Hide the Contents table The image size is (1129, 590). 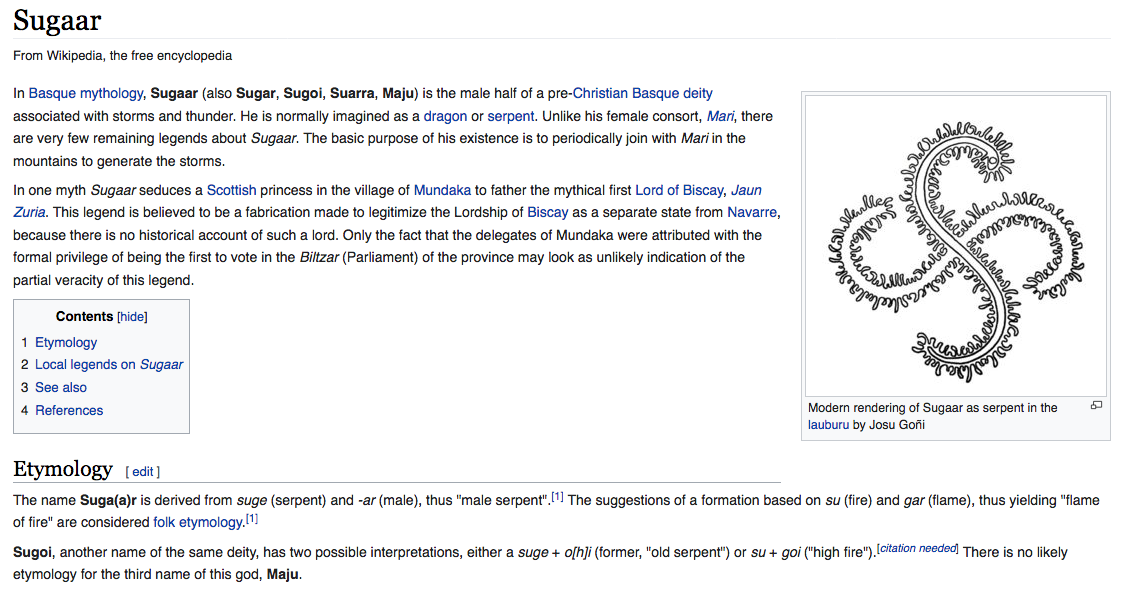132,317
